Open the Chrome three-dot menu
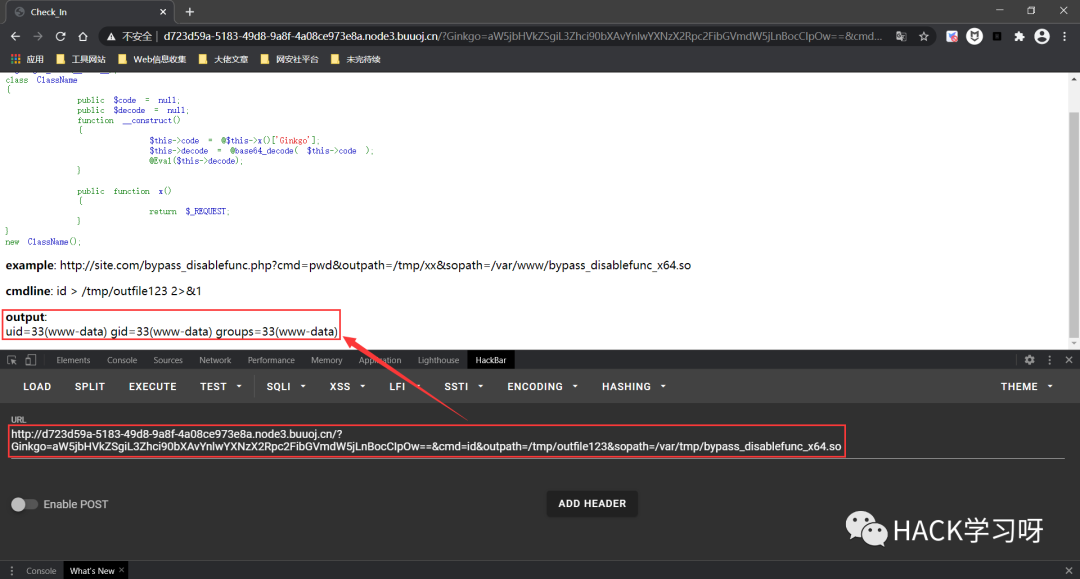Viewport: 1080px width, 579px height. 1065,36
